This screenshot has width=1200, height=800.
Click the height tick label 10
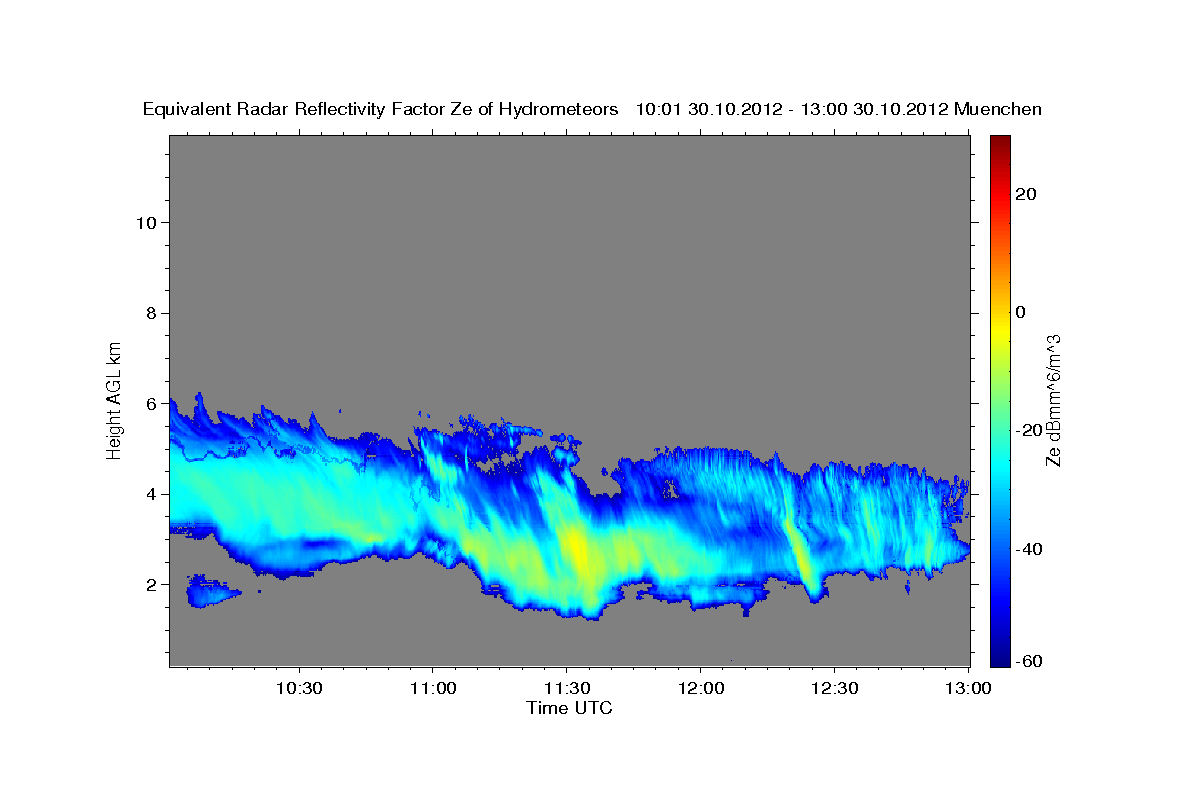point(146,222)
